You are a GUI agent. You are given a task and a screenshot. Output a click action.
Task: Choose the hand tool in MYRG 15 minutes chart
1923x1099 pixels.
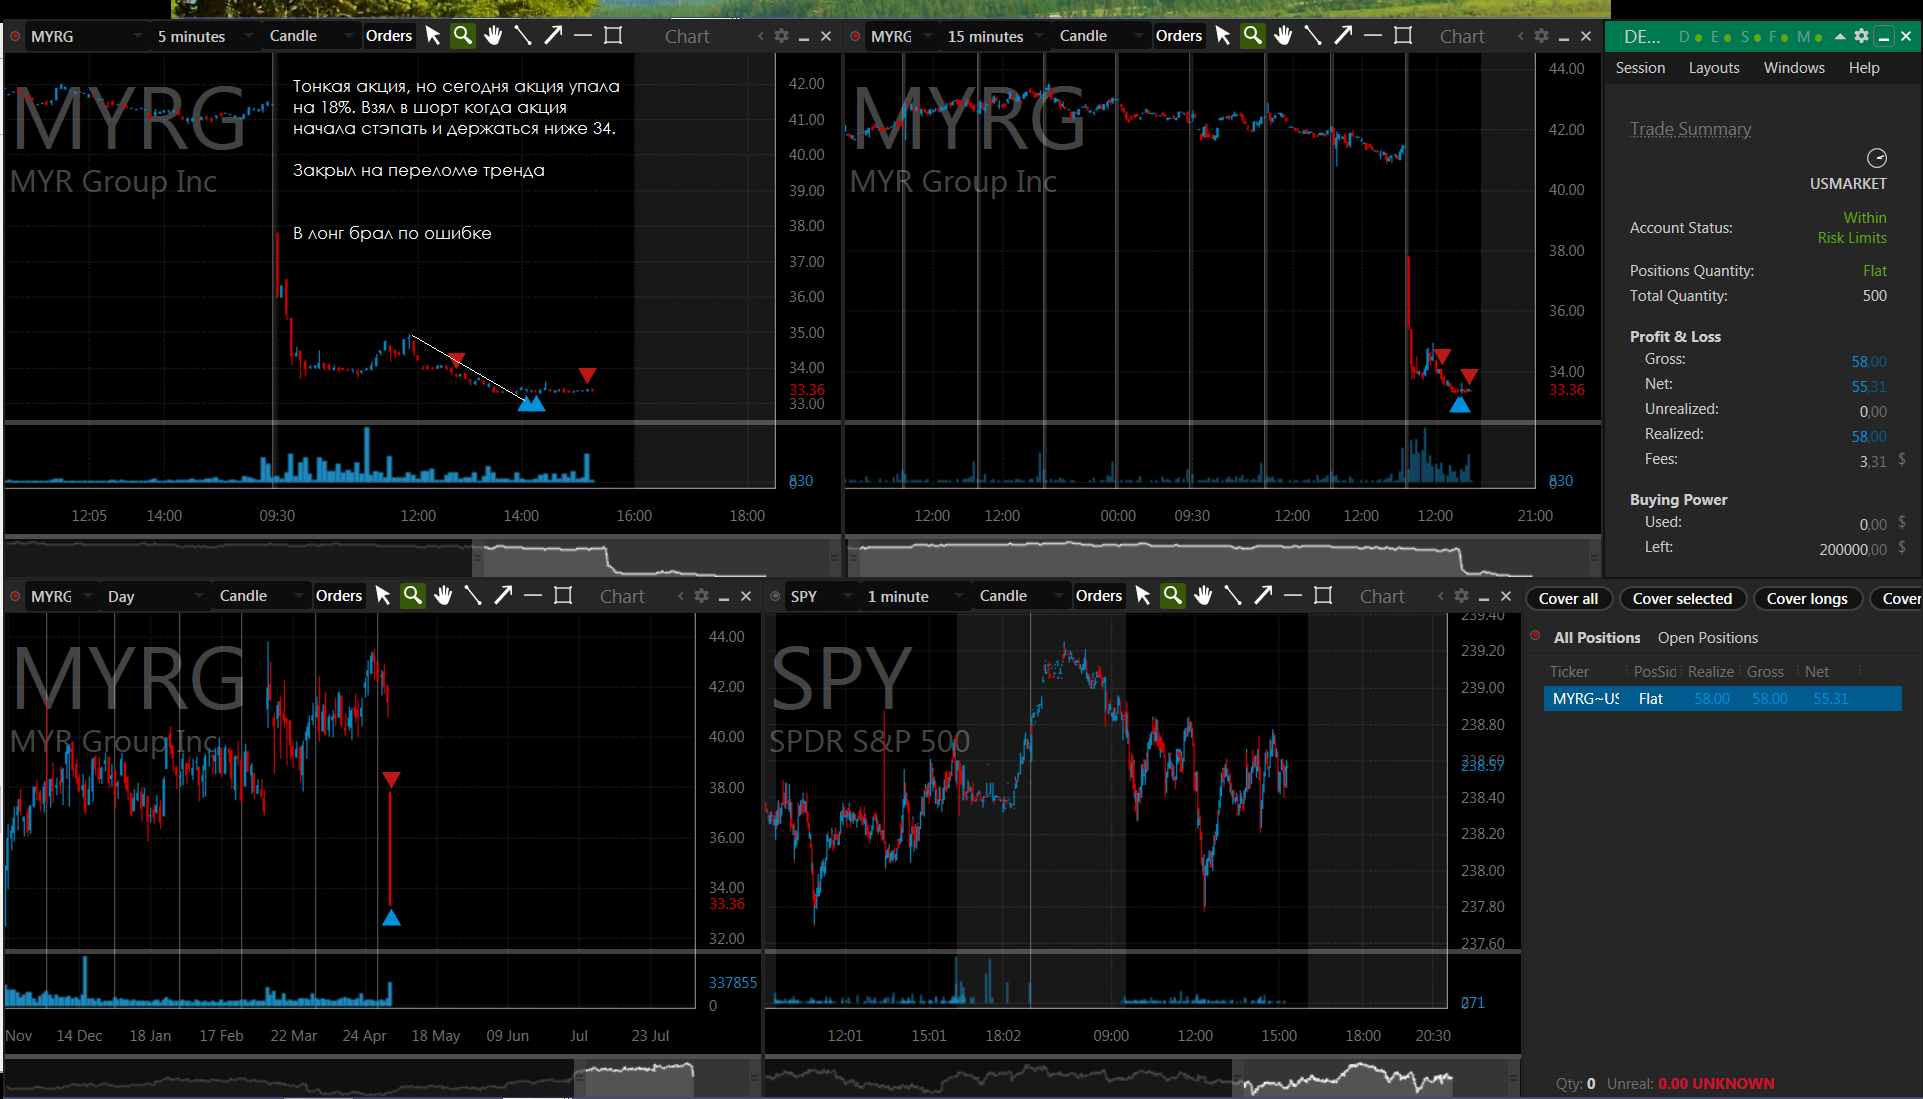tap(1283, 36)
